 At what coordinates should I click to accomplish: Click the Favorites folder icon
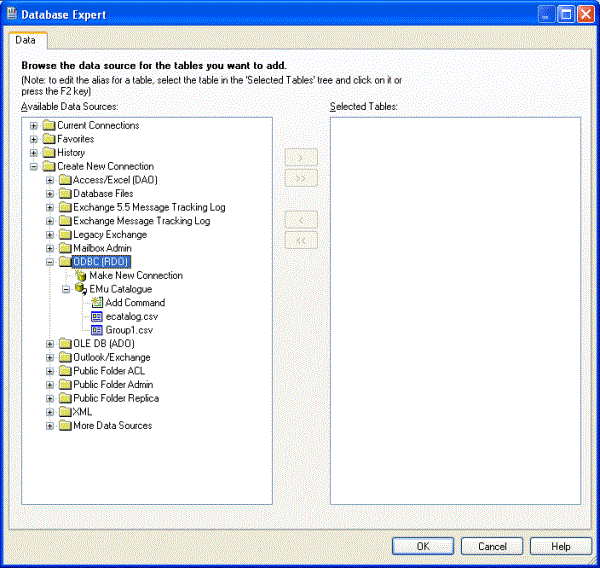(x=49, y=139)
